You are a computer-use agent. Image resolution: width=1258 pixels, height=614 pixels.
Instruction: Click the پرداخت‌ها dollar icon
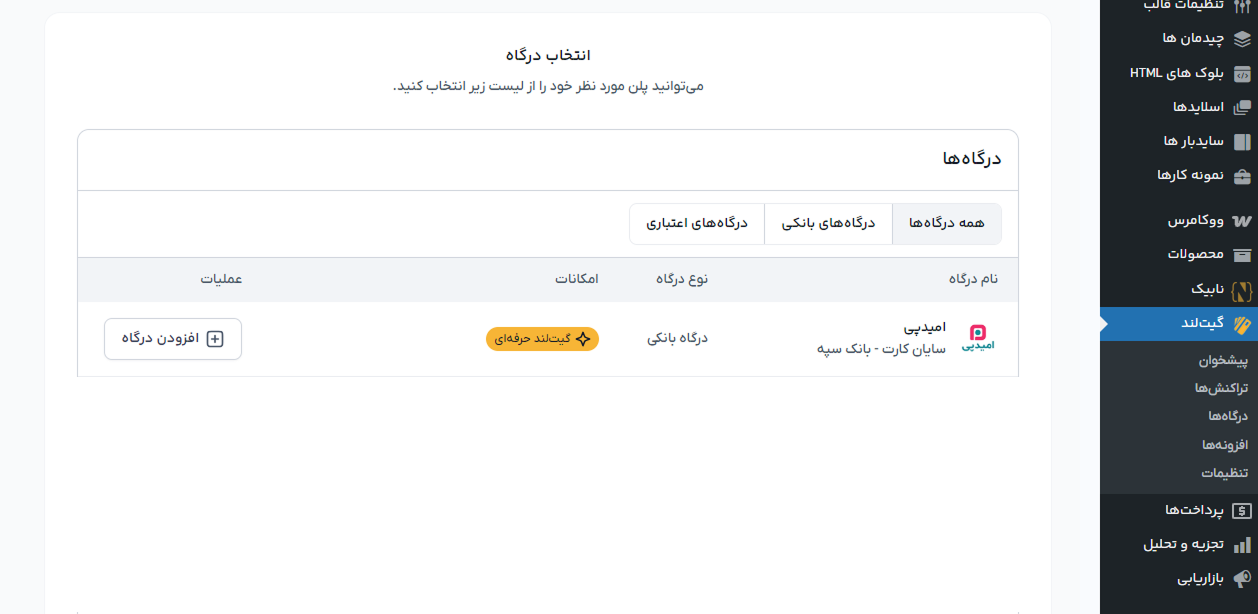pos(1241,511)
